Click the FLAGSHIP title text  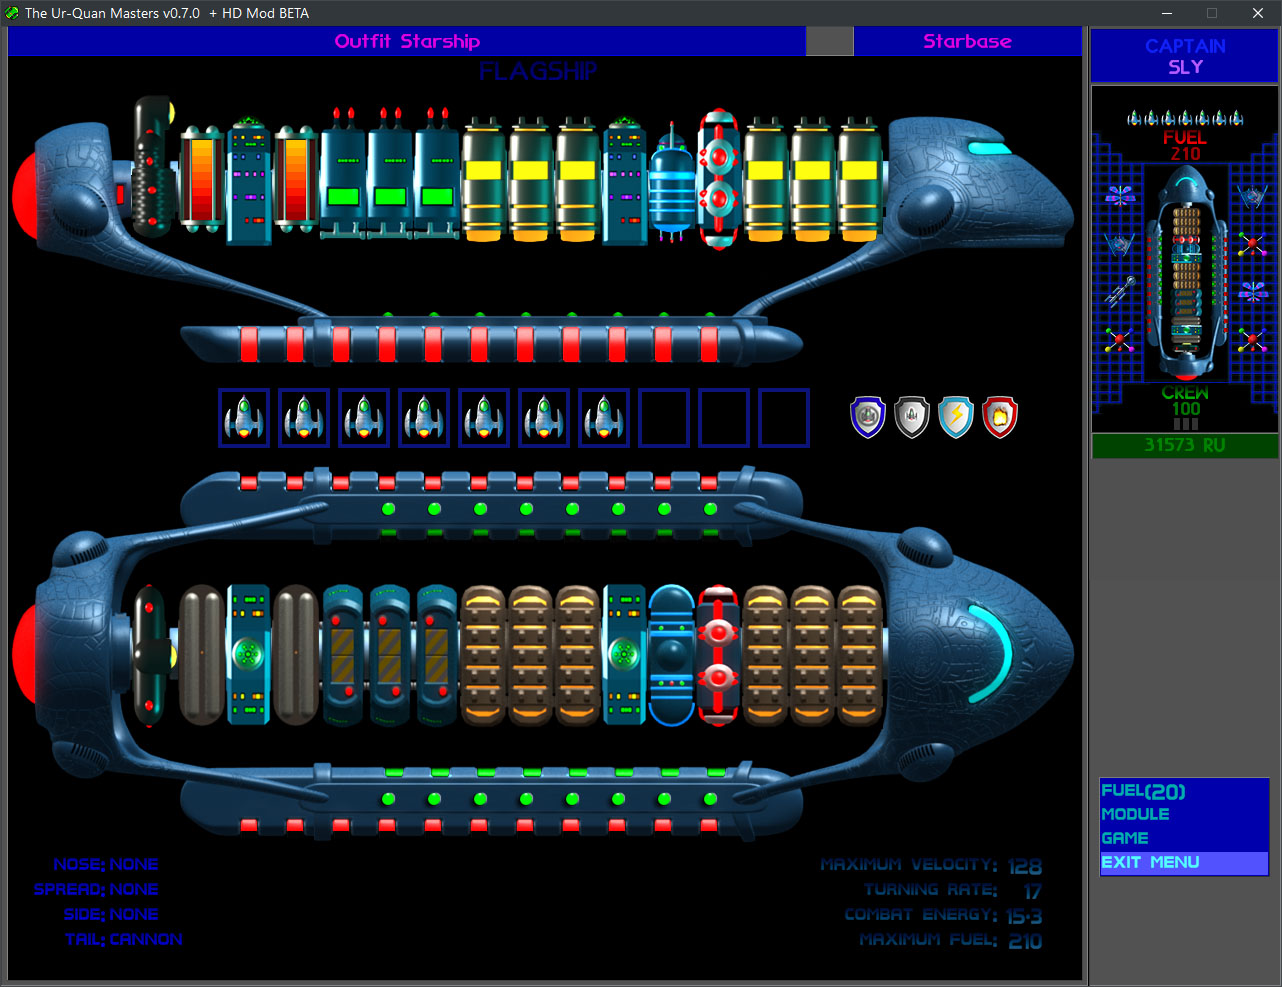(x=538, y=71)
